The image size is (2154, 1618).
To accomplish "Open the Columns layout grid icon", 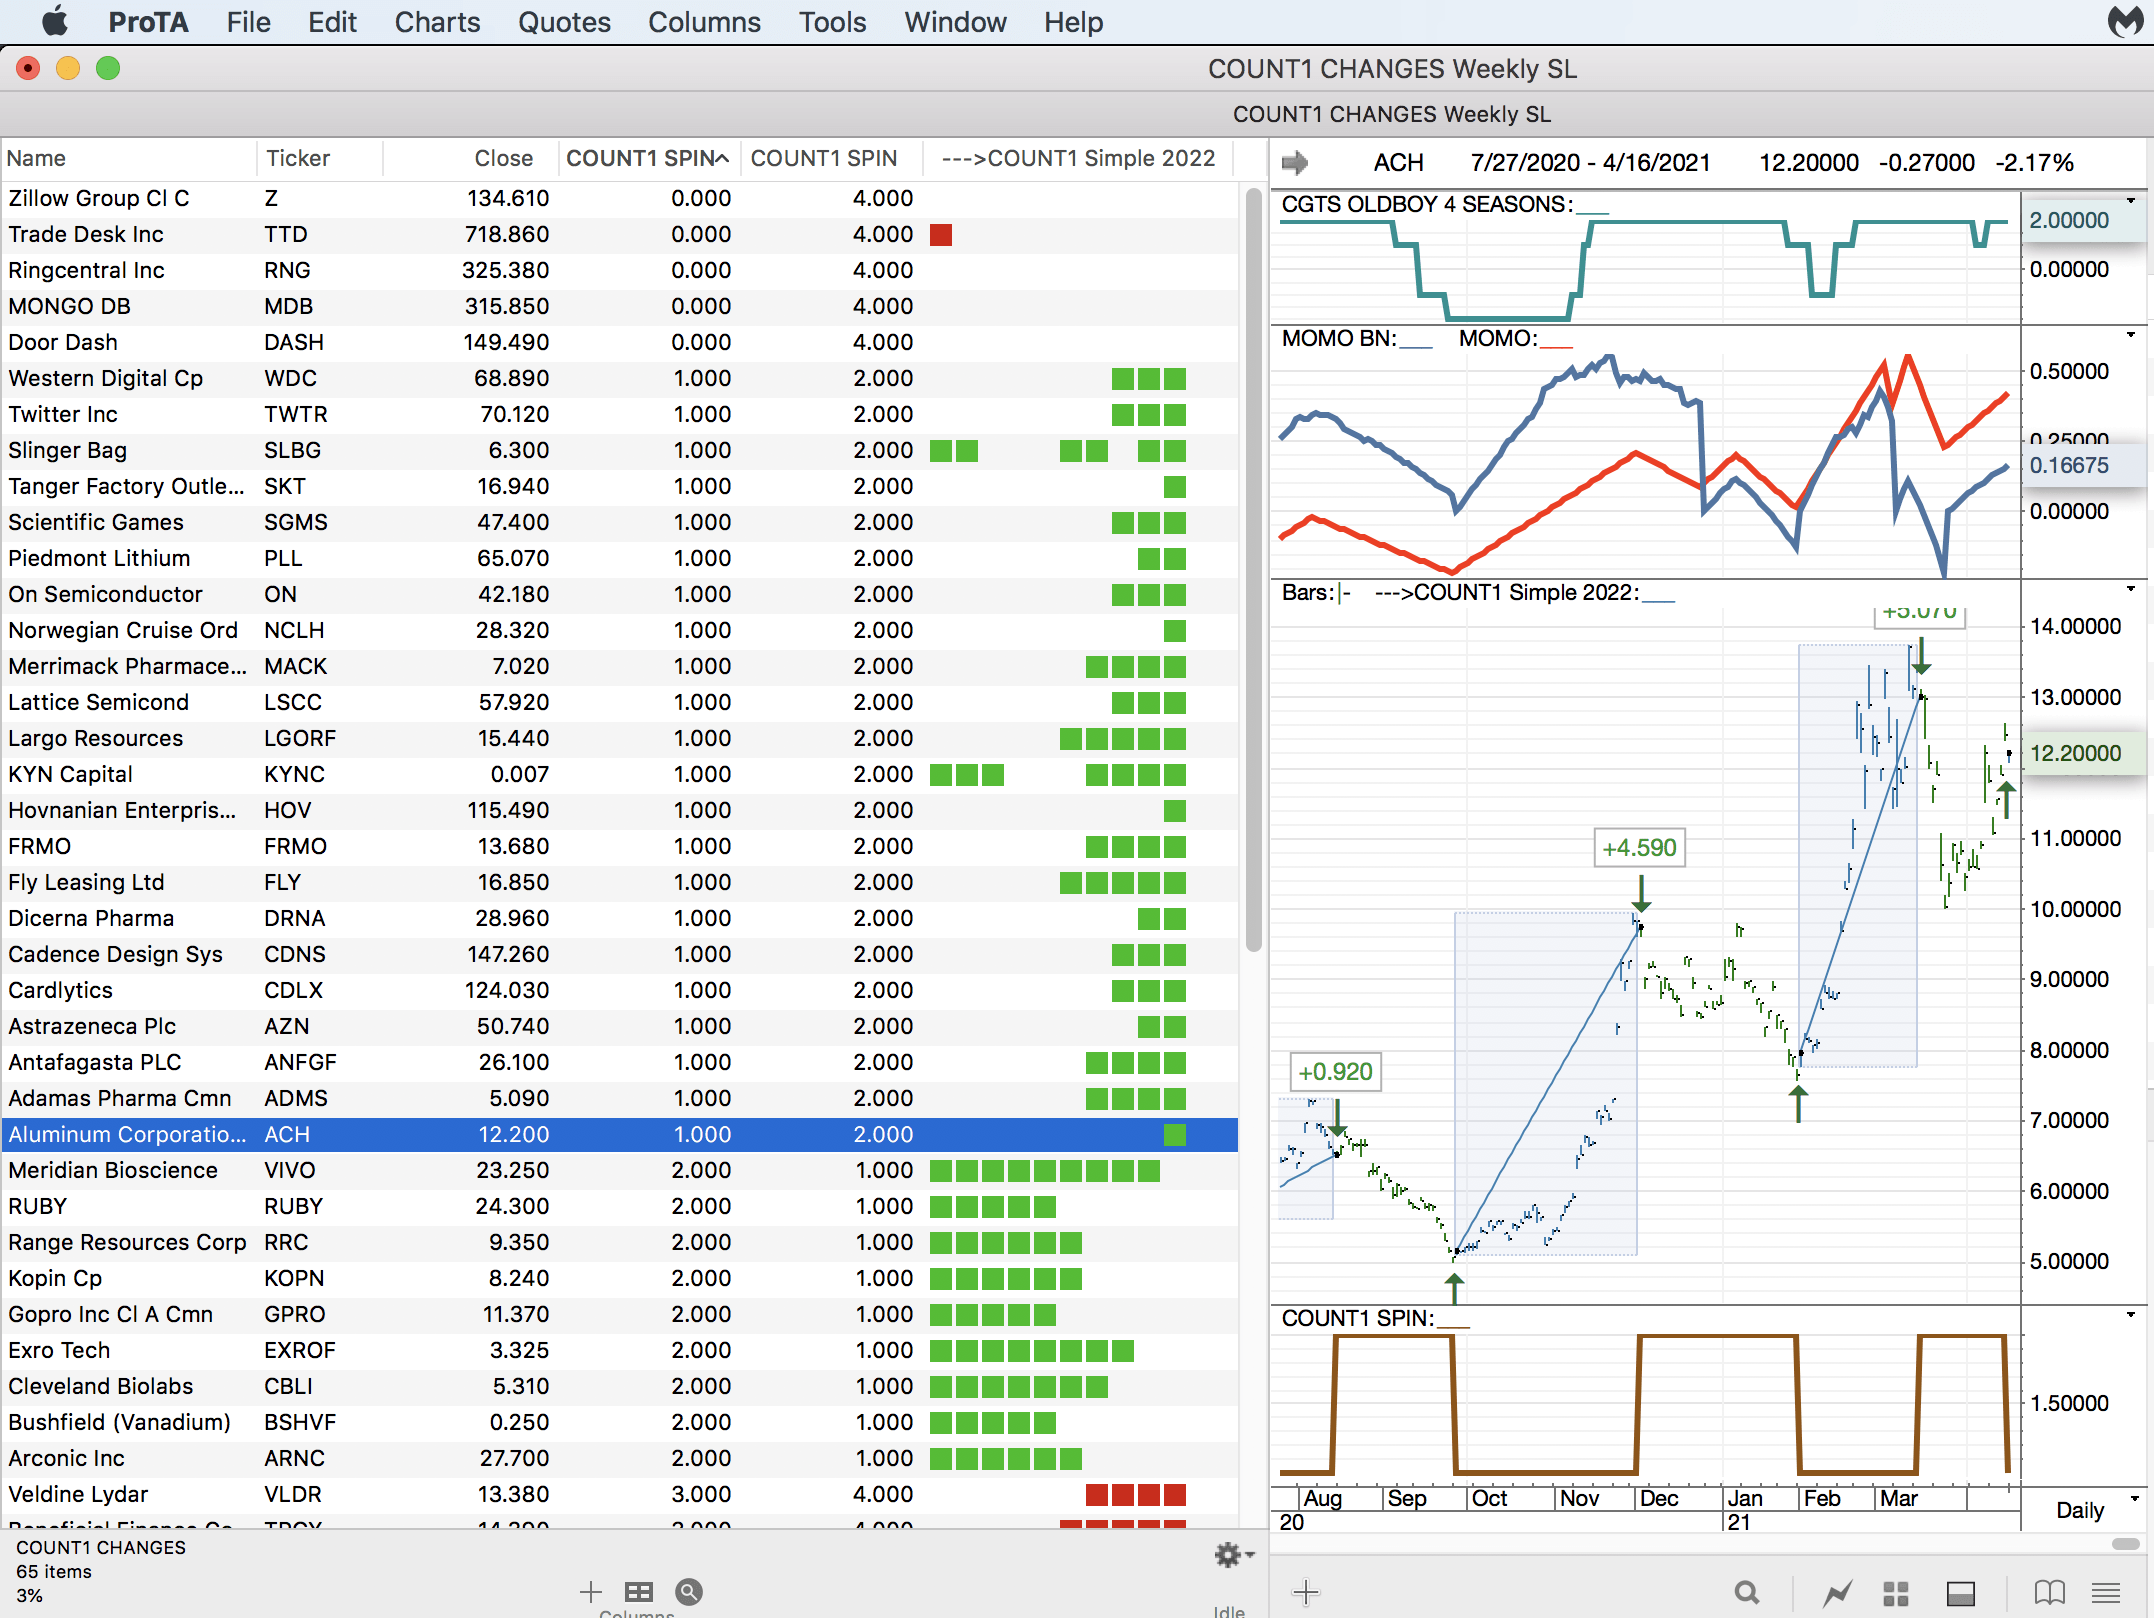I will coord(638,1591).
